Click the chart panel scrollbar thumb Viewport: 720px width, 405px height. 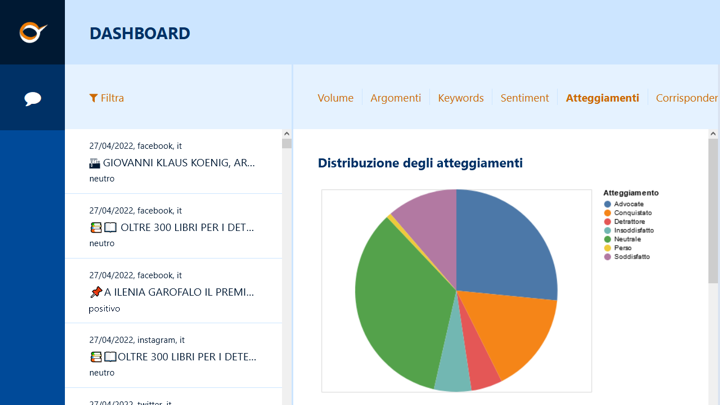pyautogui.click(x=713, y=211)
